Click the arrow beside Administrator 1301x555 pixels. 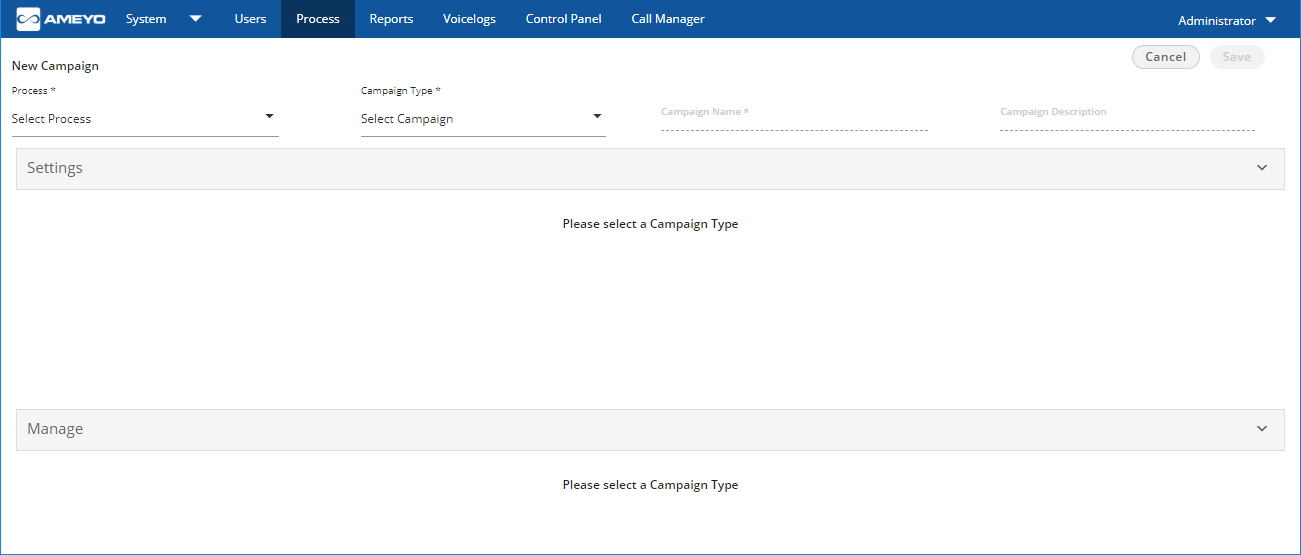click(1270, 20)
